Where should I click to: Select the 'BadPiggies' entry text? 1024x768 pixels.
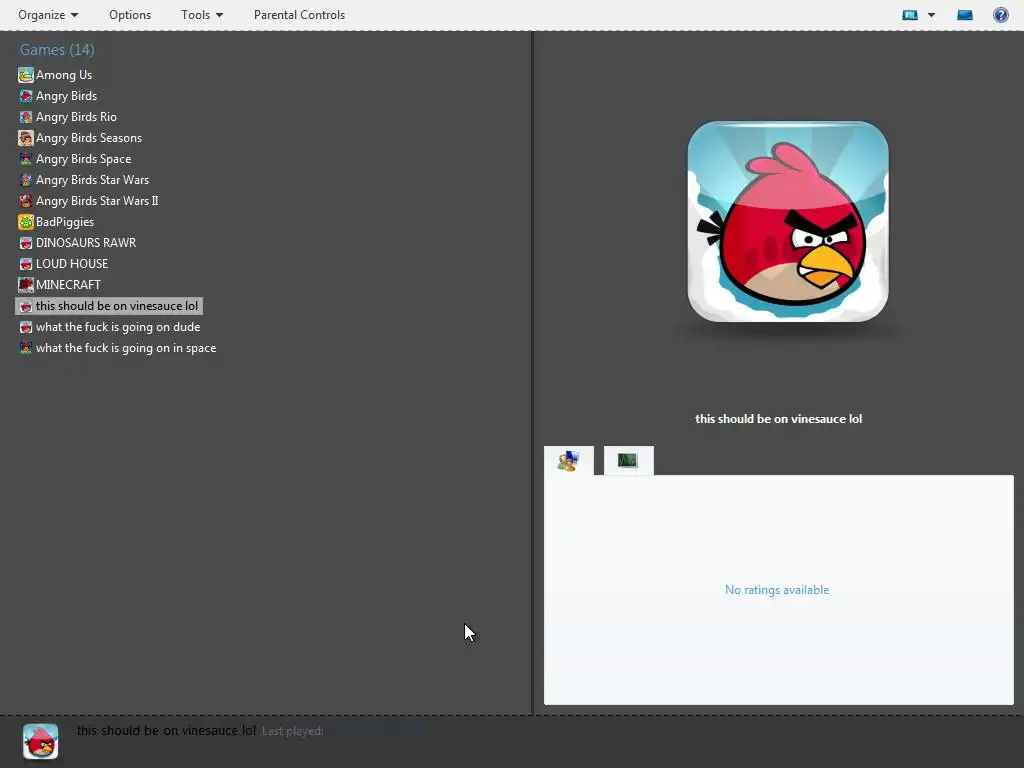coord(65,222)
